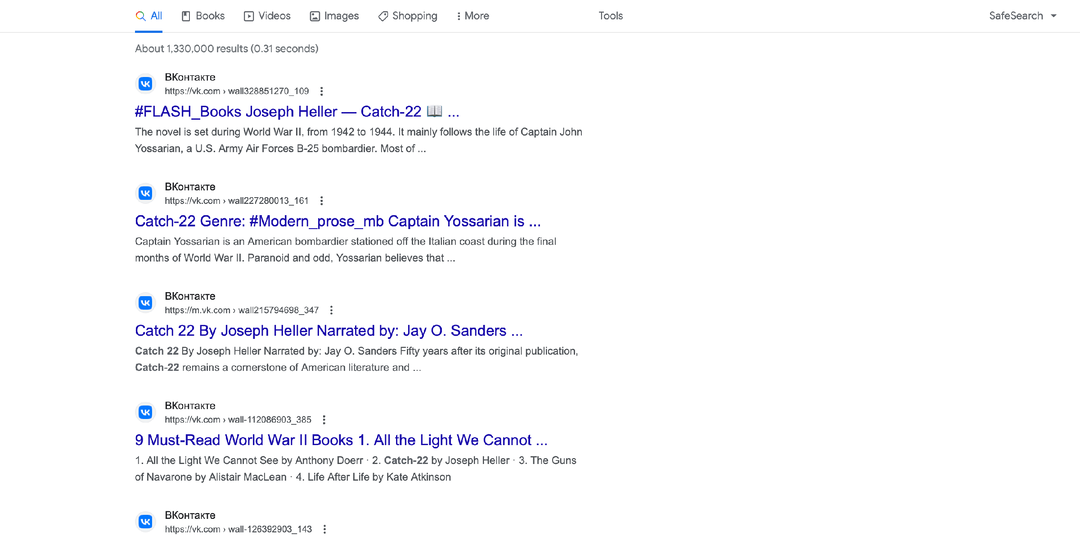The image size is (1080, 540).
Task: Click the URL https://vk.com › wall-126392903_143
Action: click(238, 529)
